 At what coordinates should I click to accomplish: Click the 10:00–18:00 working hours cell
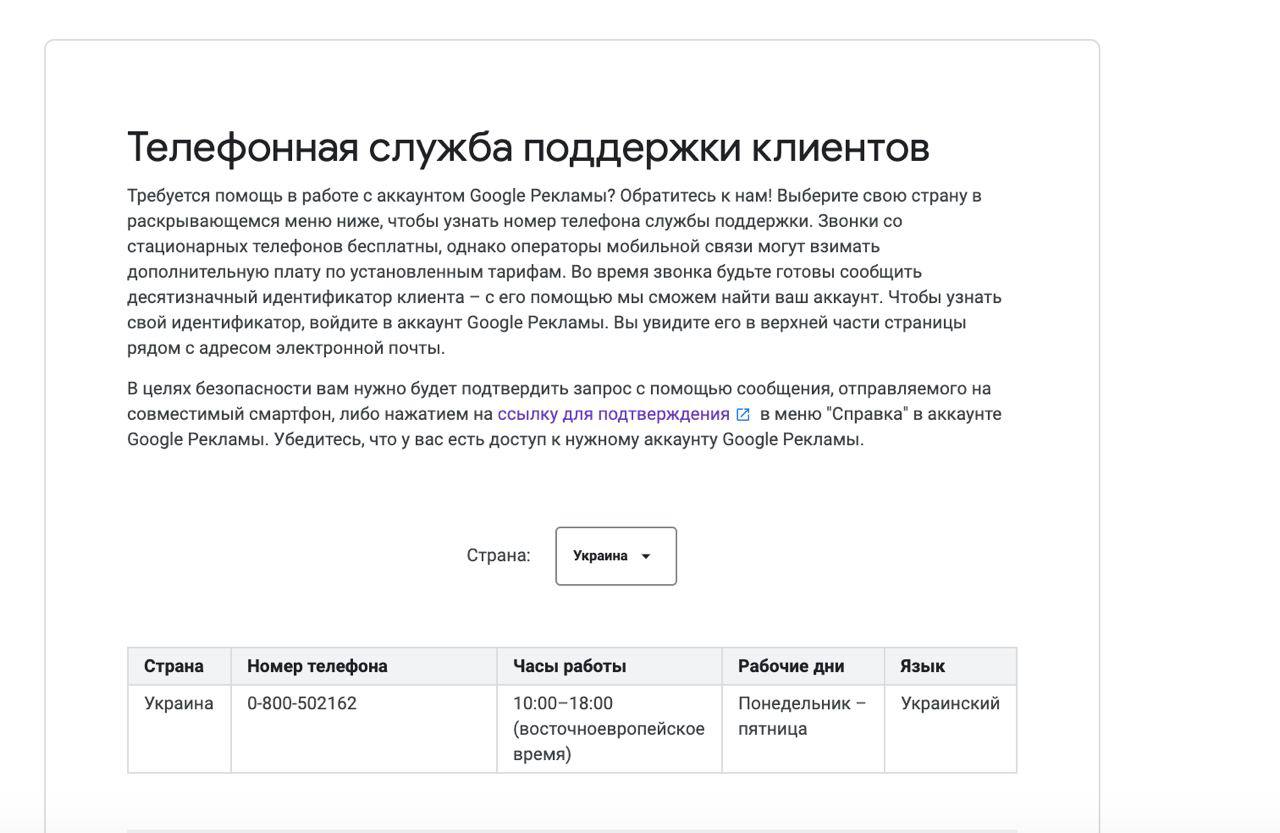click(563, 703)
